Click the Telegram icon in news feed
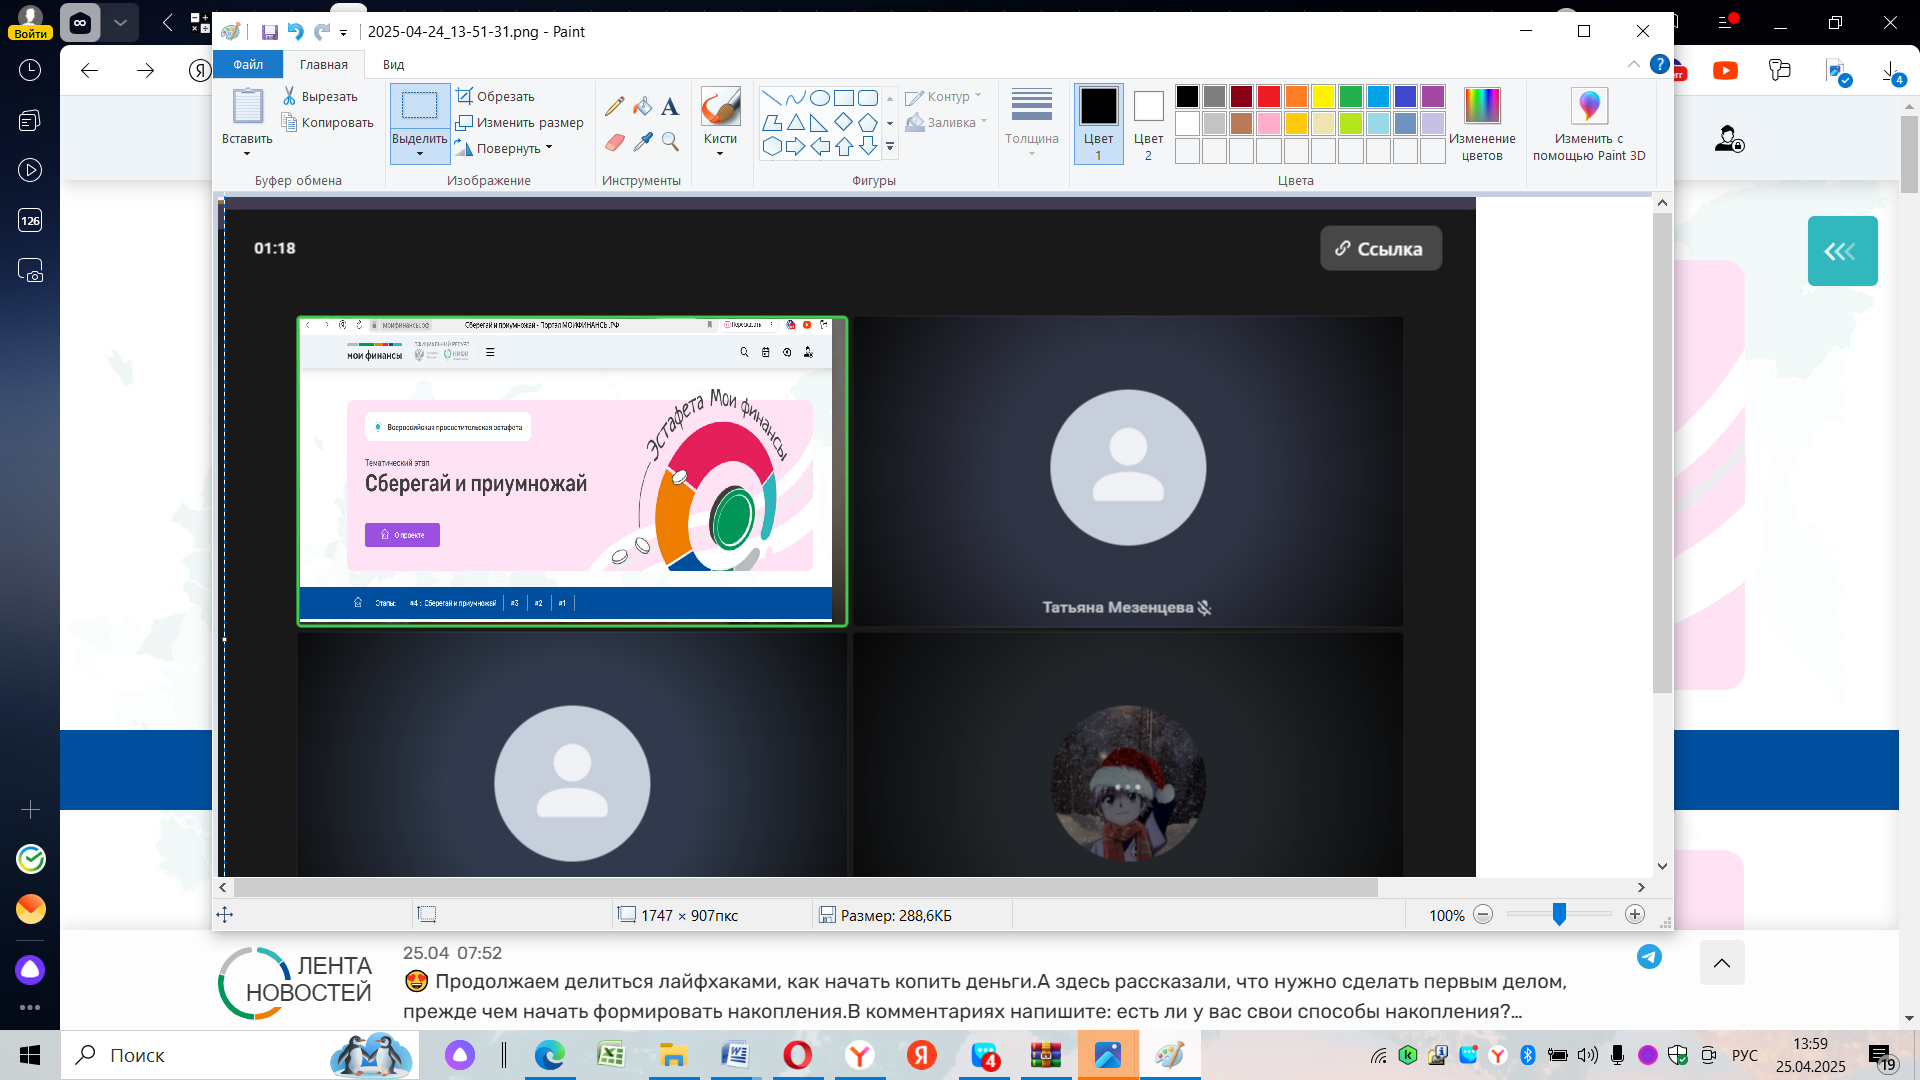Viewport: 1920px width, 1080px height. tap(1649, 957)
